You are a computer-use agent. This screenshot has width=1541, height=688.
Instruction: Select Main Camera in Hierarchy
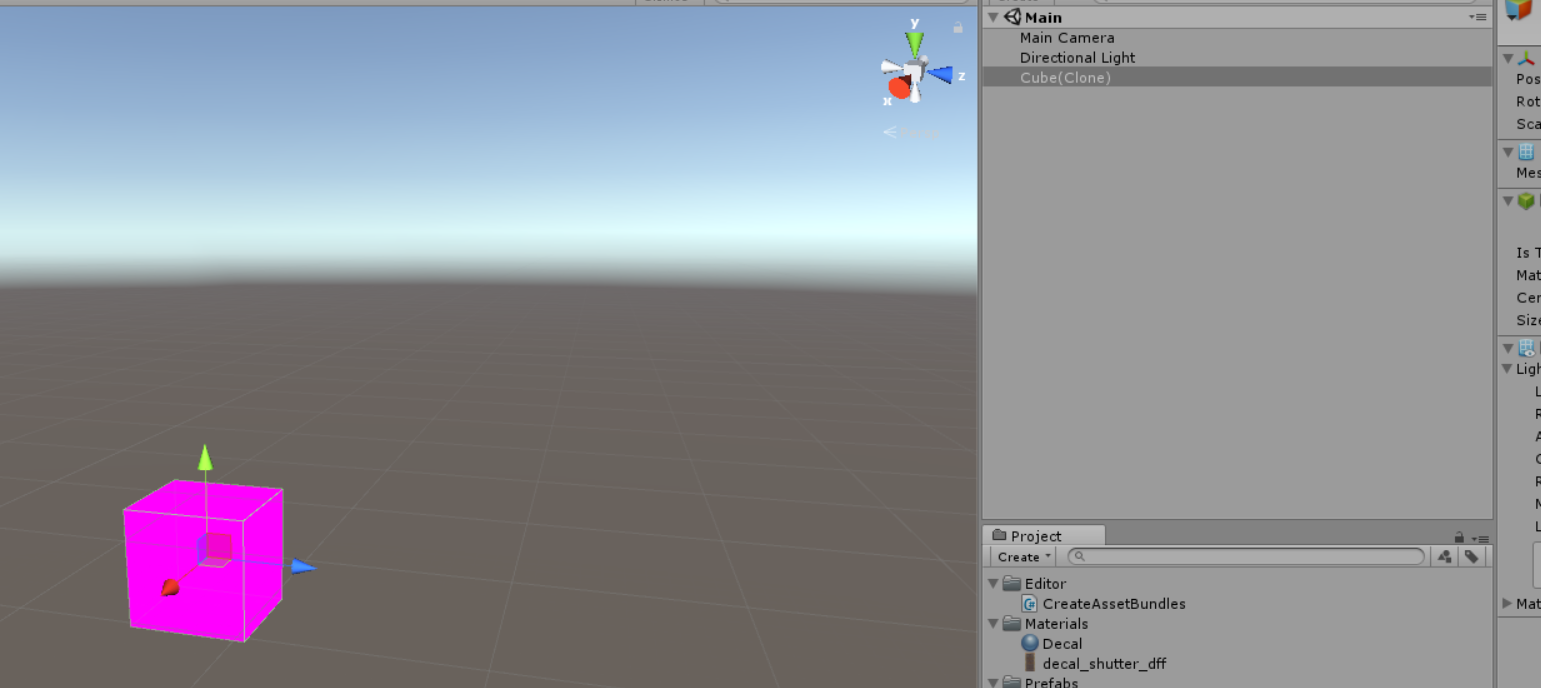1067,37
